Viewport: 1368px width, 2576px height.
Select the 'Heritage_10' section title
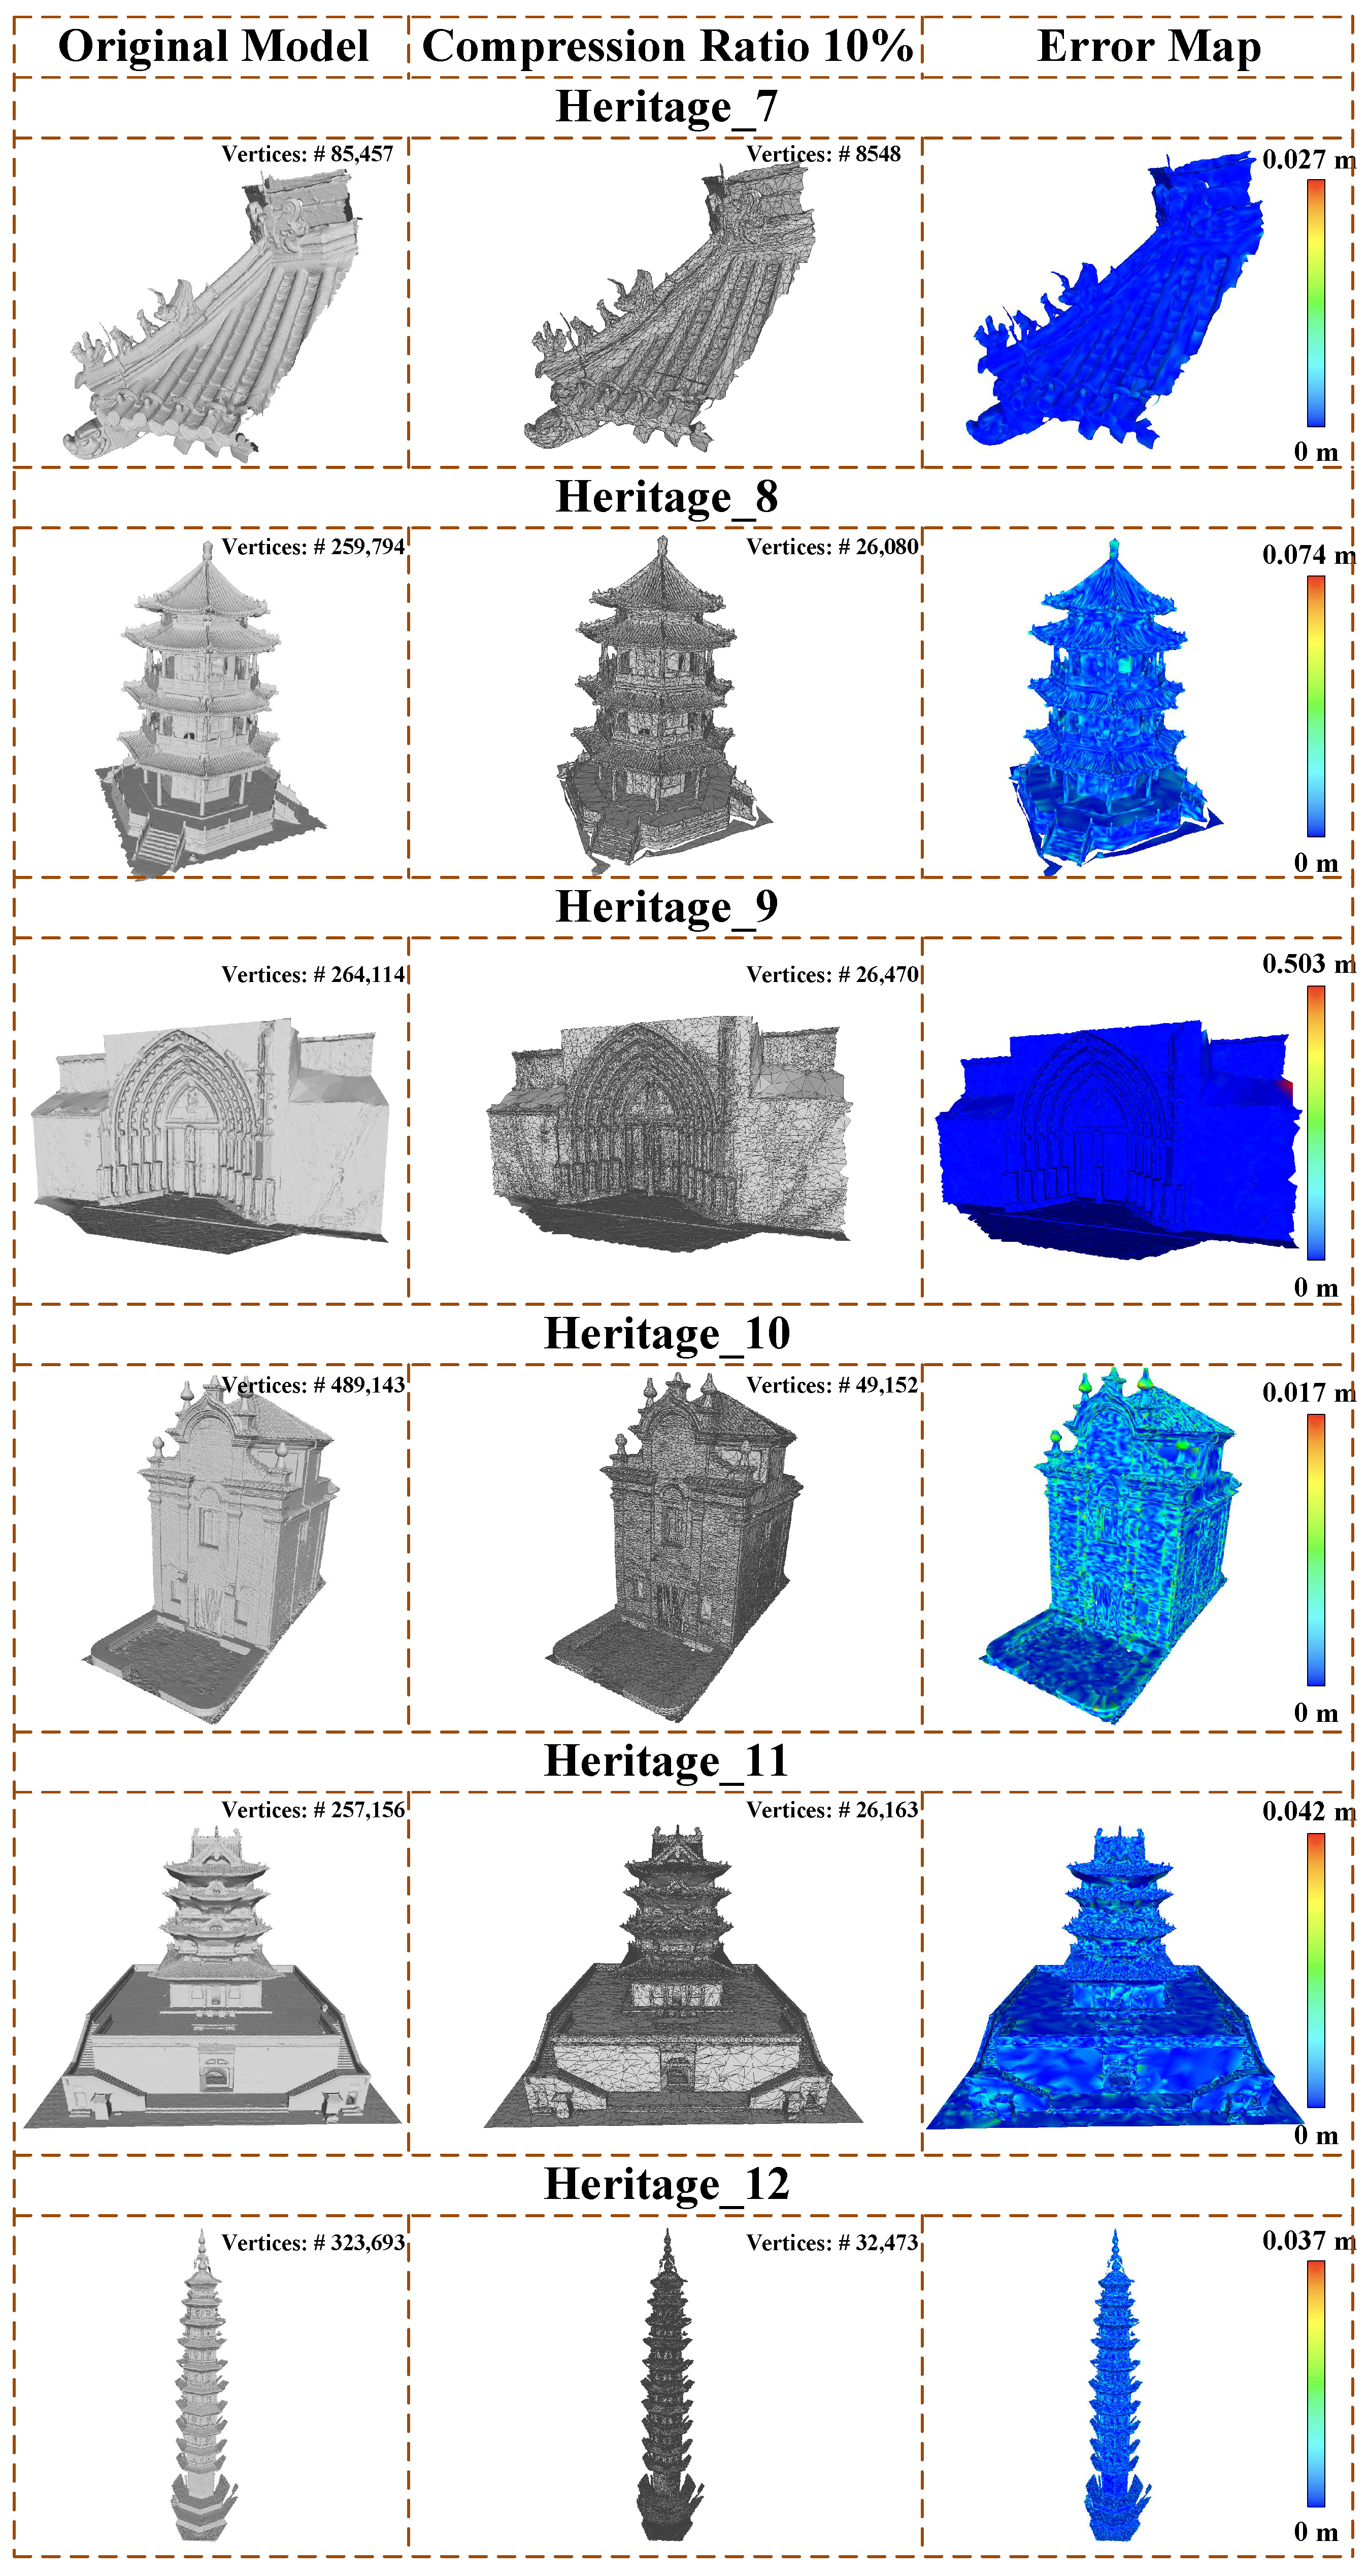point(667,1333)
